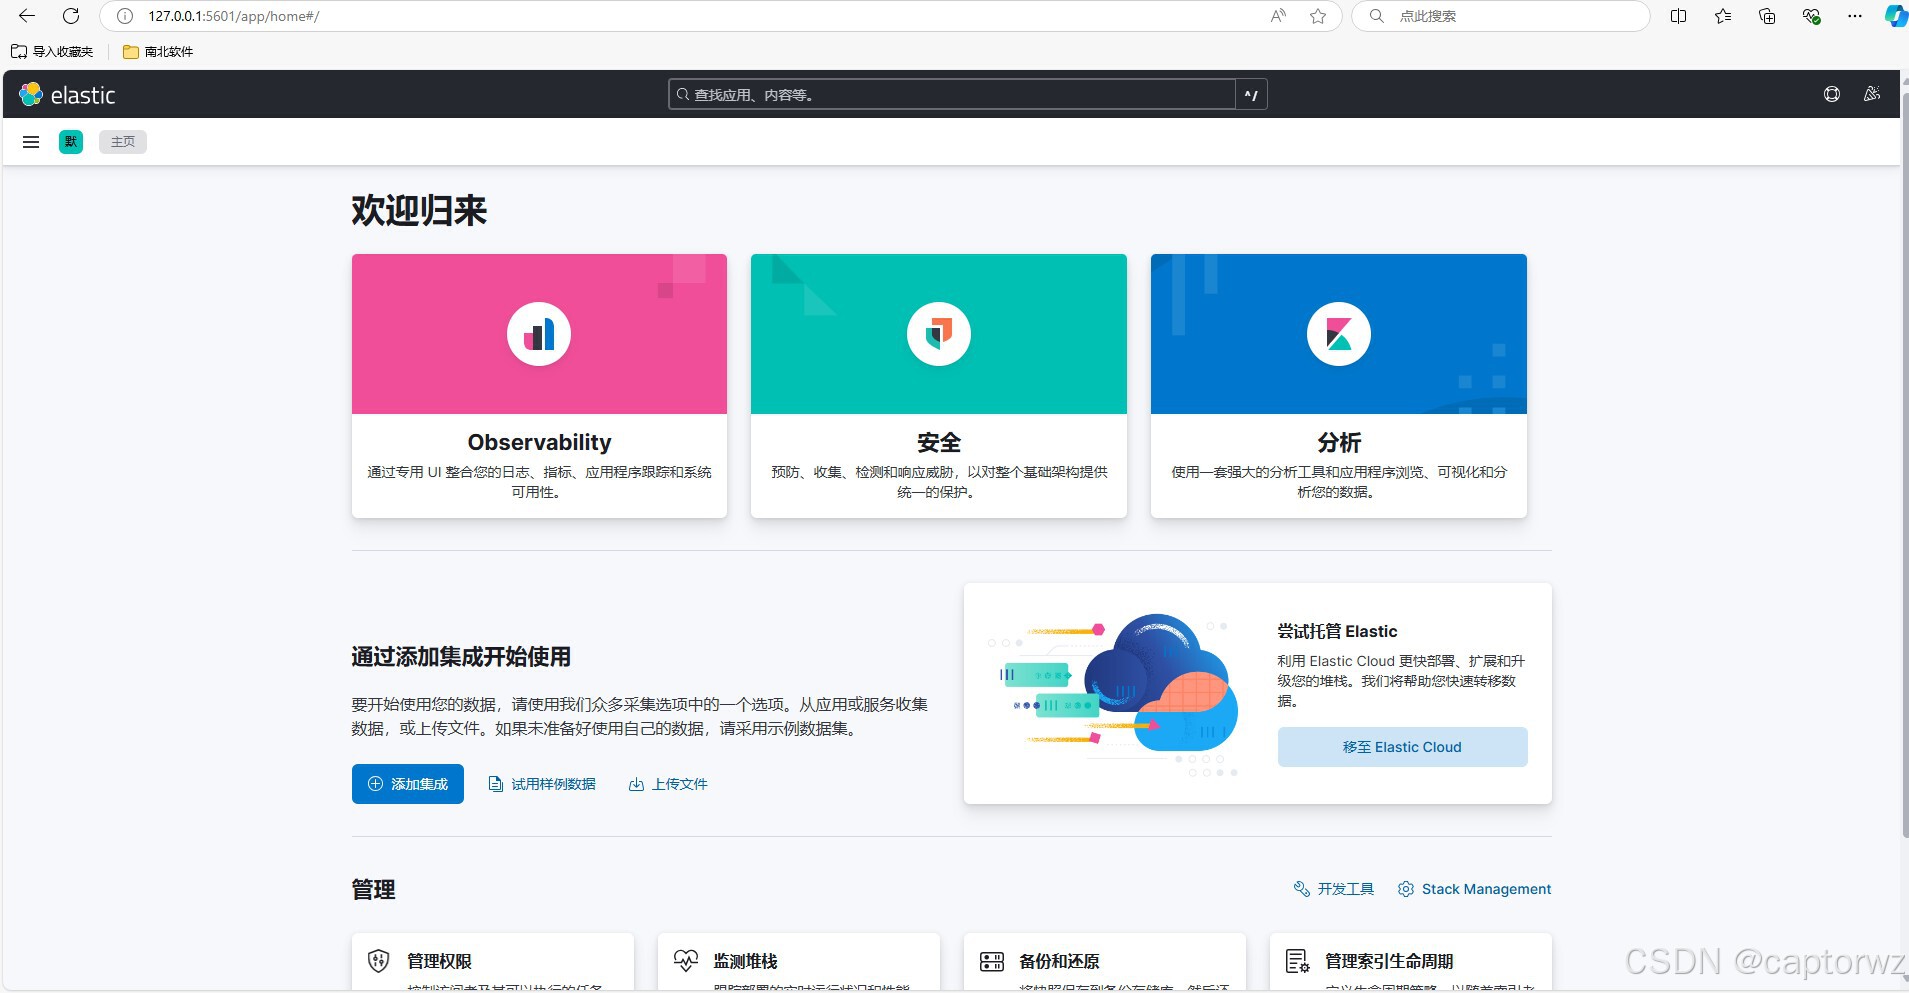This screenshot has height=993, width=1909.
Task: Open the 备份和还原 card
Action: click(1105, 962)
